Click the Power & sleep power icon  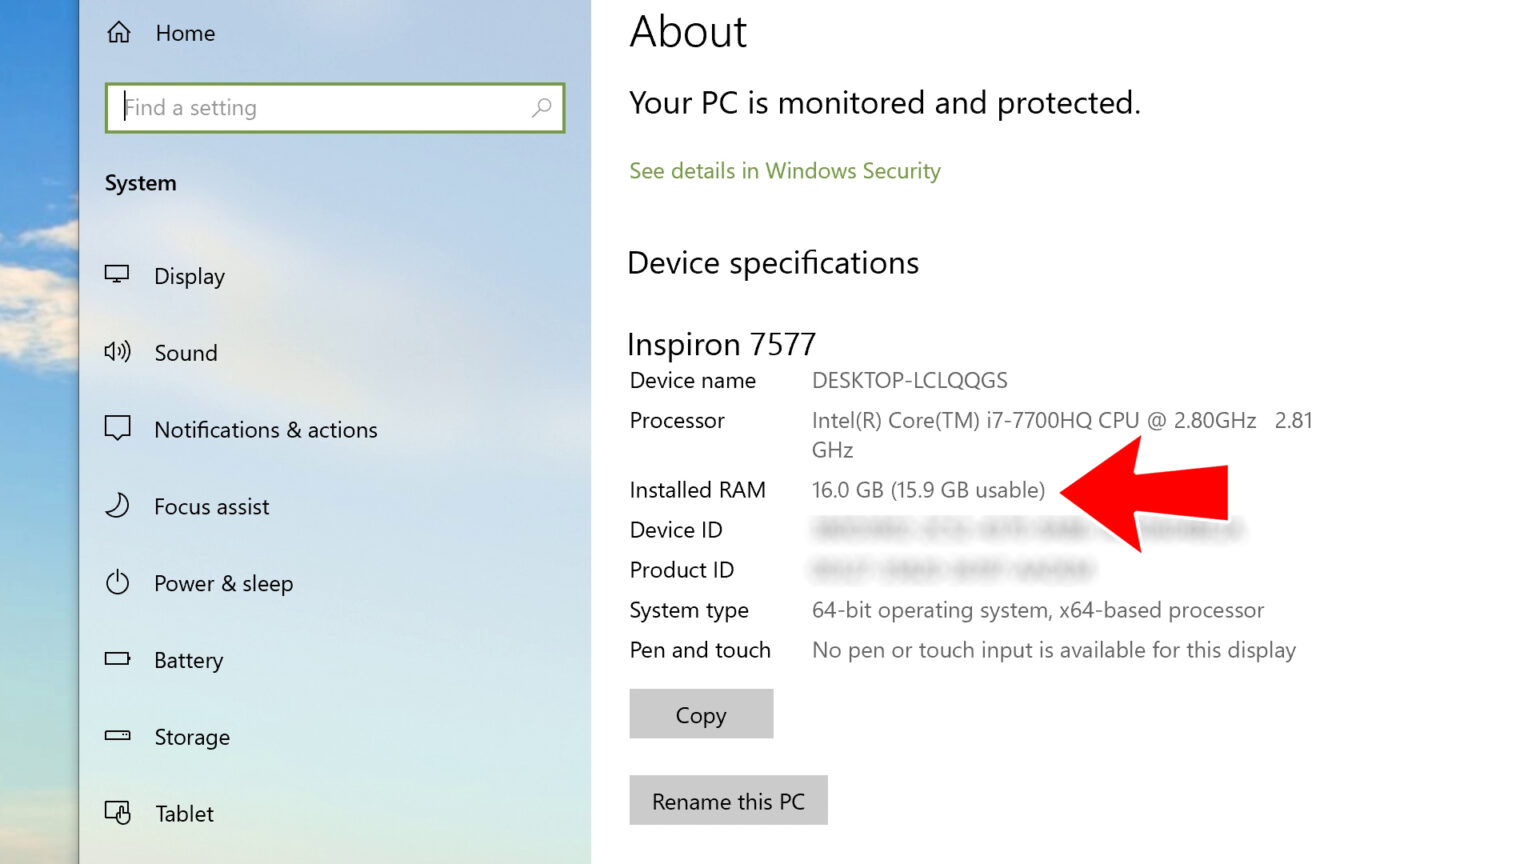point(118,583)
